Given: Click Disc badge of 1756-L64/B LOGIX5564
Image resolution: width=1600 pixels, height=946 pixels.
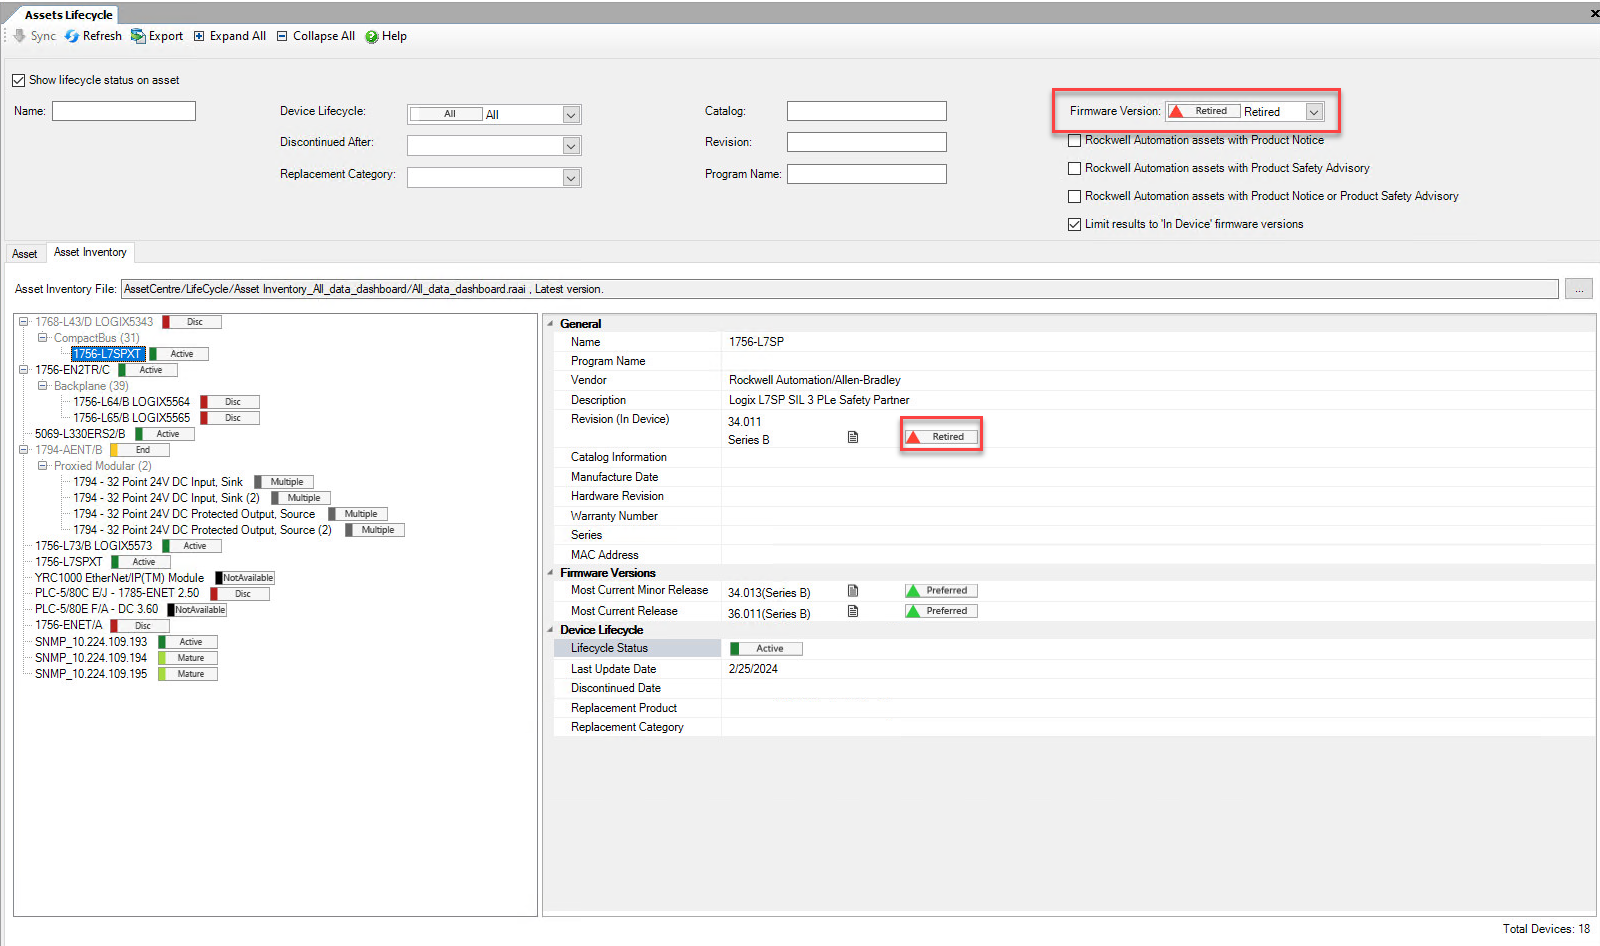Looking at the screenshot, I should pos(230,402).
